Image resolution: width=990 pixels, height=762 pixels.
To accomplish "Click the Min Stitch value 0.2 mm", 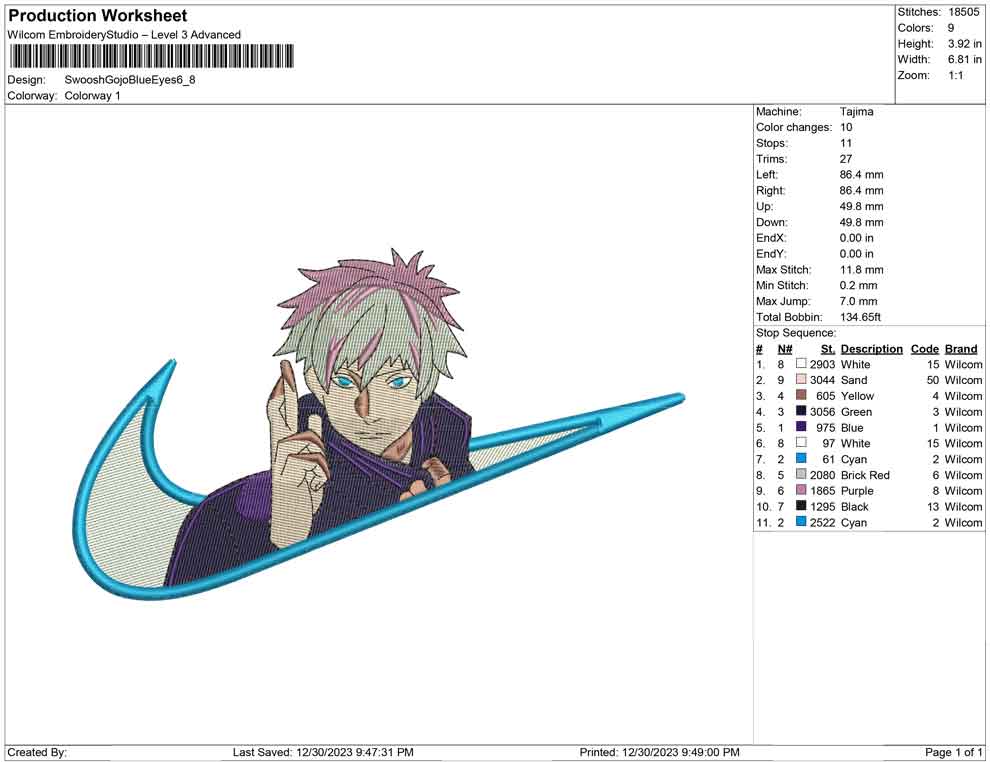I will 859,285.
